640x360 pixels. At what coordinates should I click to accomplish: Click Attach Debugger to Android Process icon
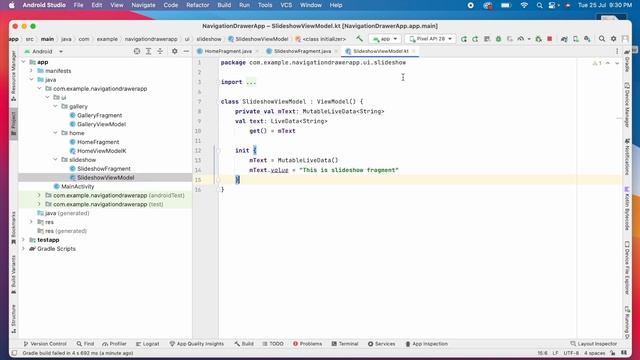click(x=538, y=39)
